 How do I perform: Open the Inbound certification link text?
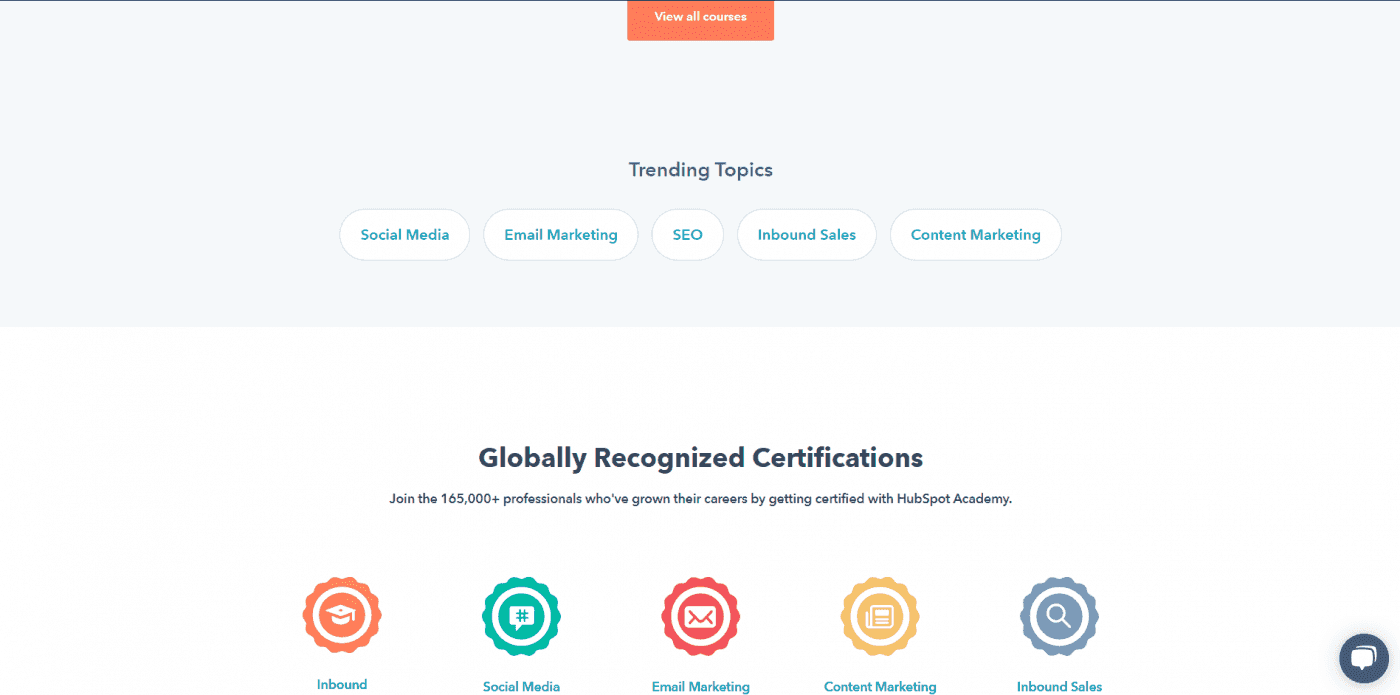342,685
